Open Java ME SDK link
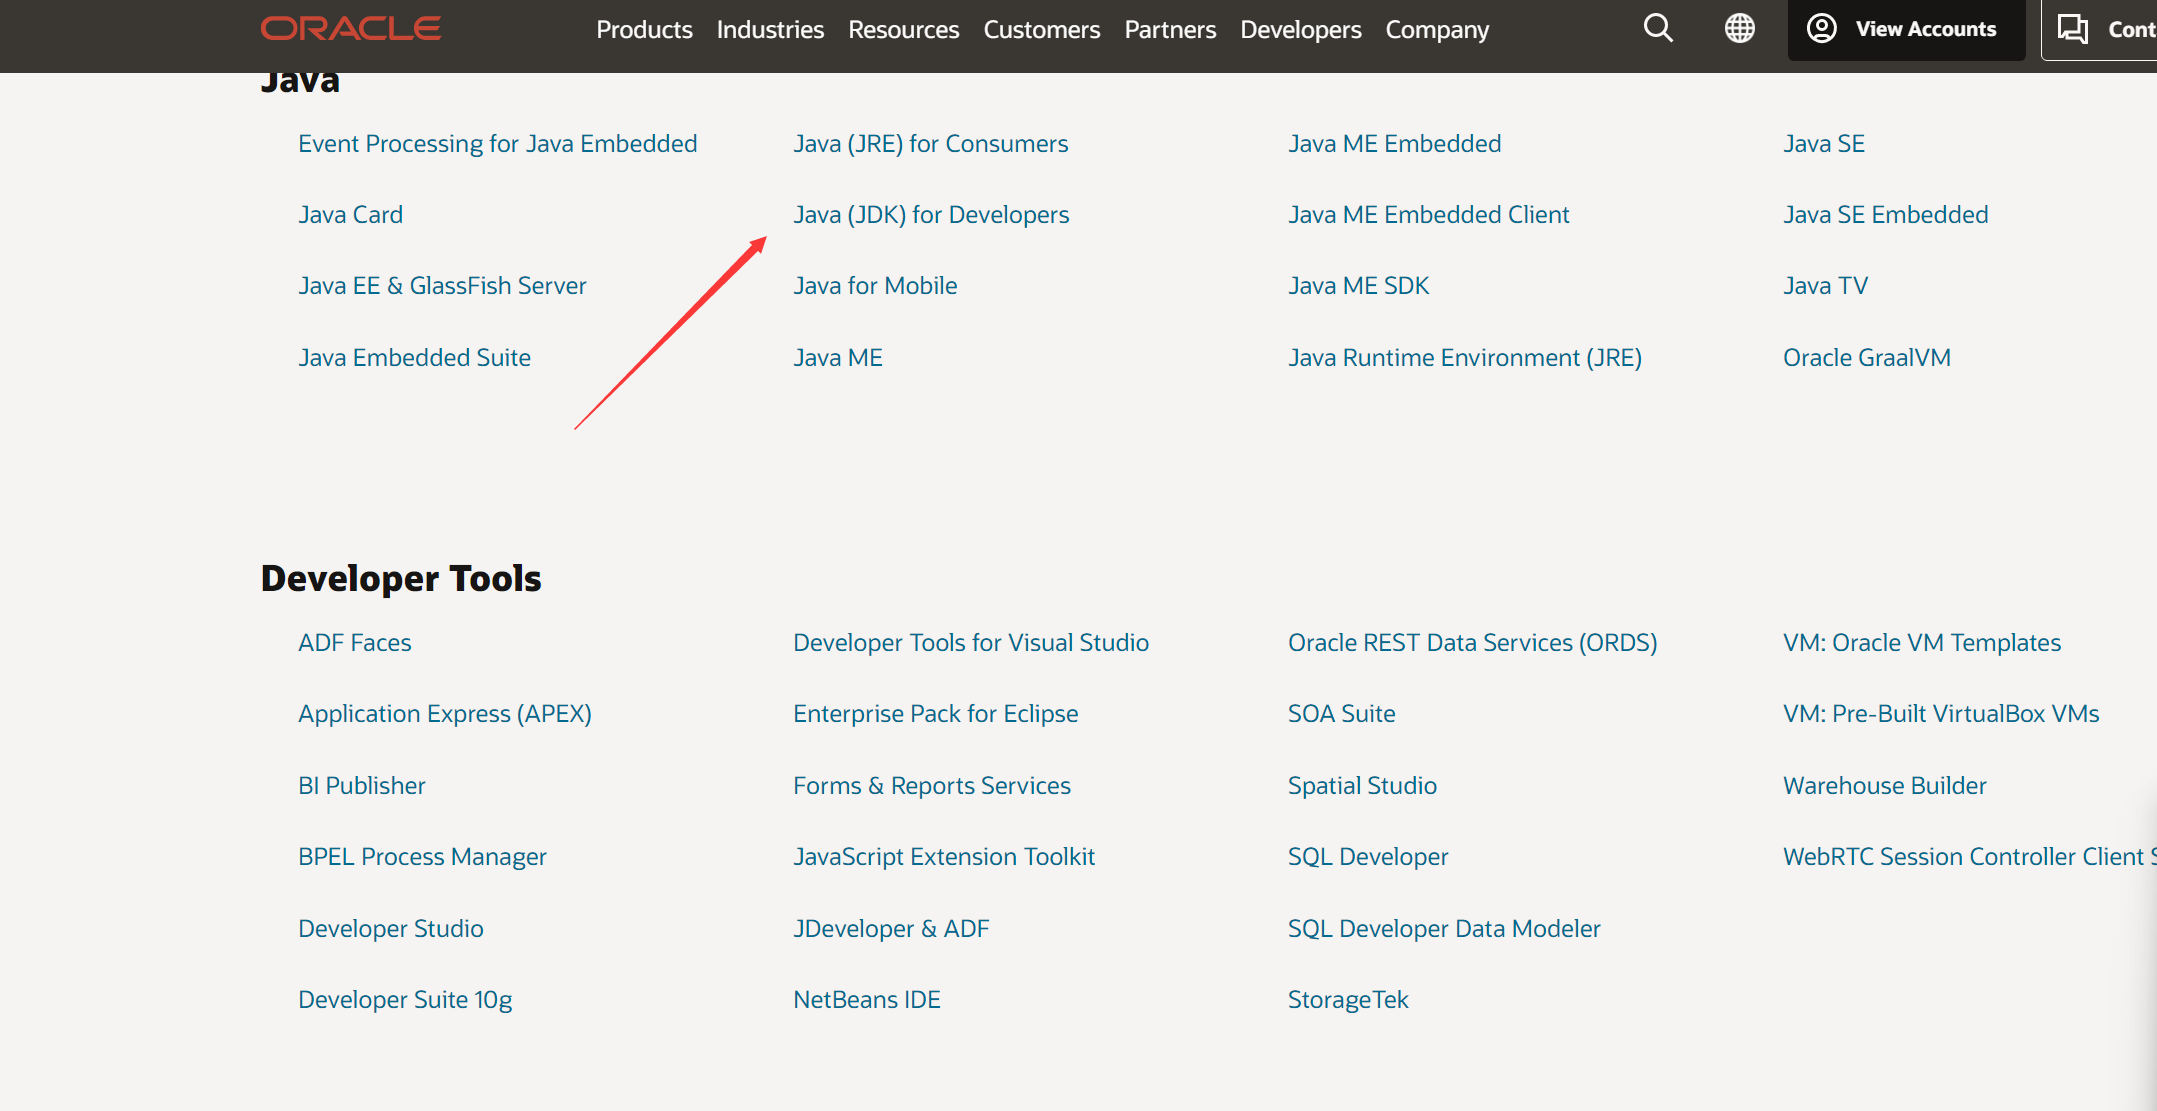The image size is (2157, 1111). coord(1358,286)
